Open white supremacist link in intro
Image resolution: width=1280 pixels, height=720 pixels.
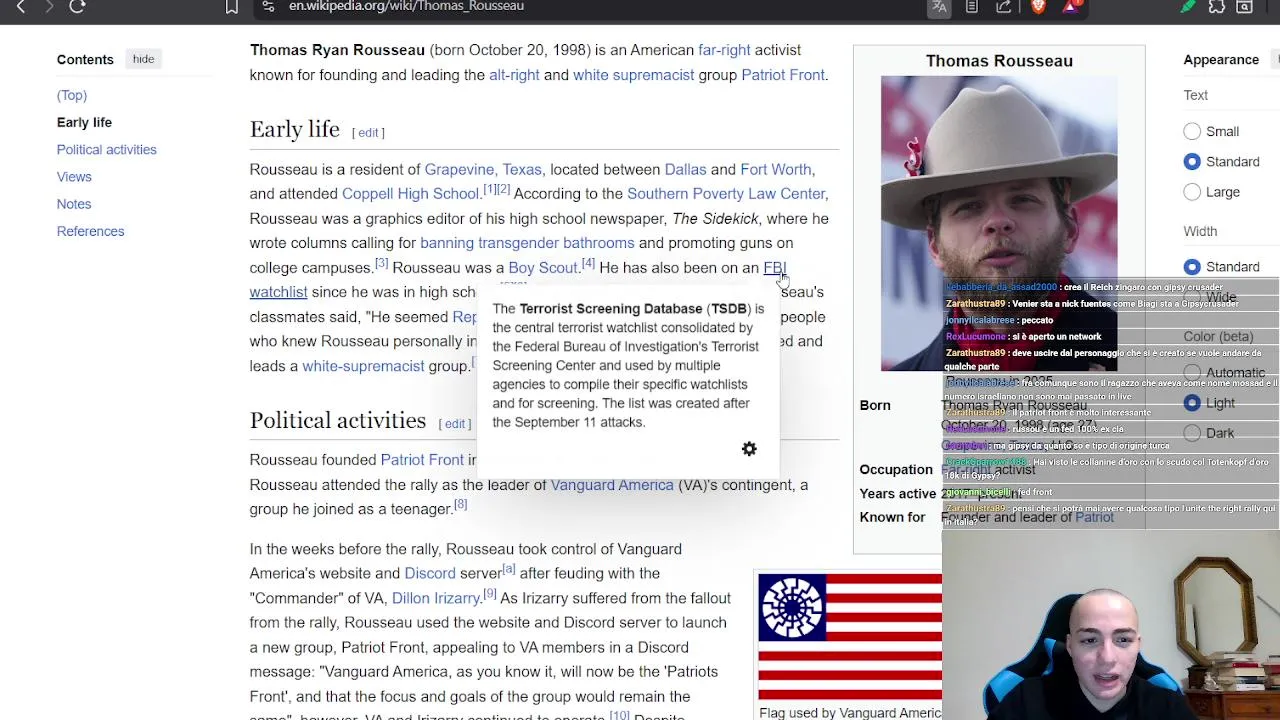click(633, 75)
